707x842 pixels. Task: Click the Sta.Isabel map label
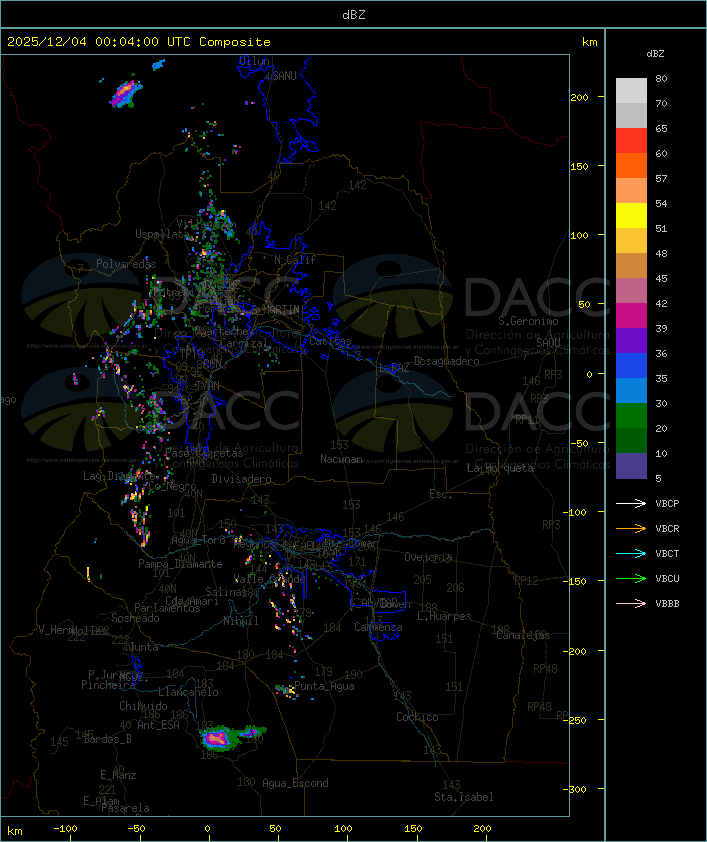point(464,797)
